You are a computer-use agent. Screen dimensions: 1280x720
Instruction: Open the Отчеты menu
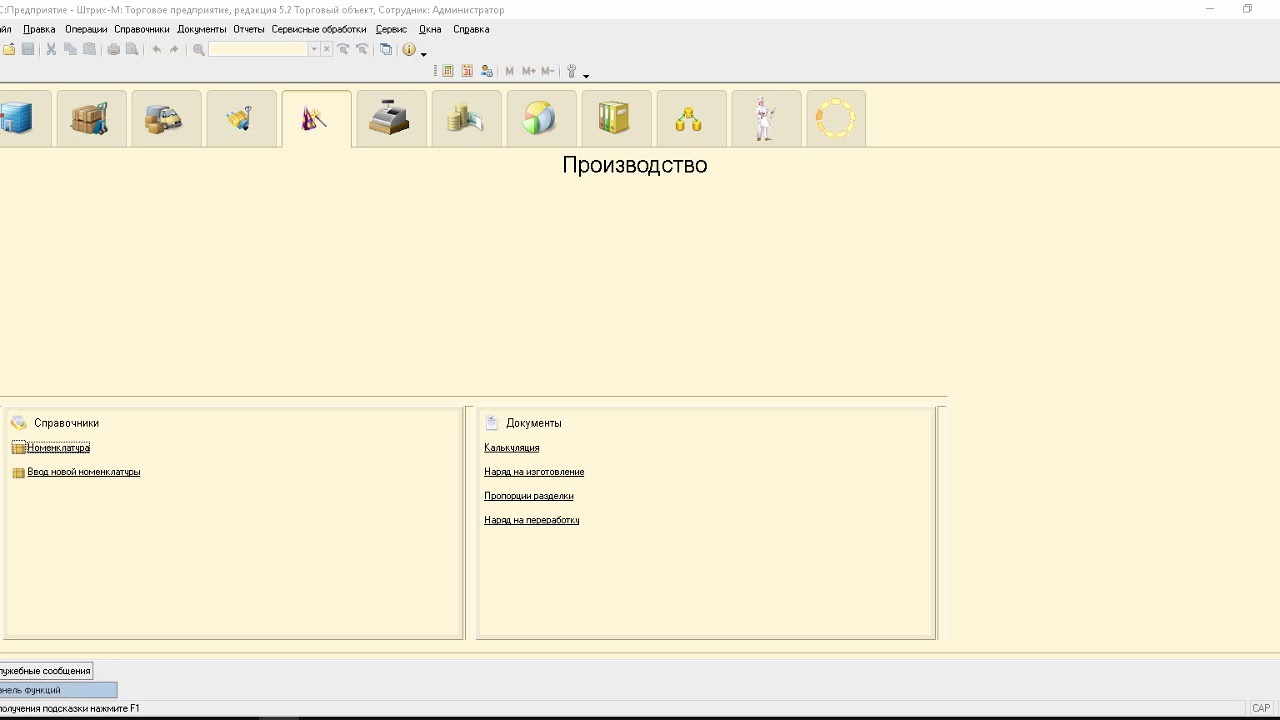(249, 29)
